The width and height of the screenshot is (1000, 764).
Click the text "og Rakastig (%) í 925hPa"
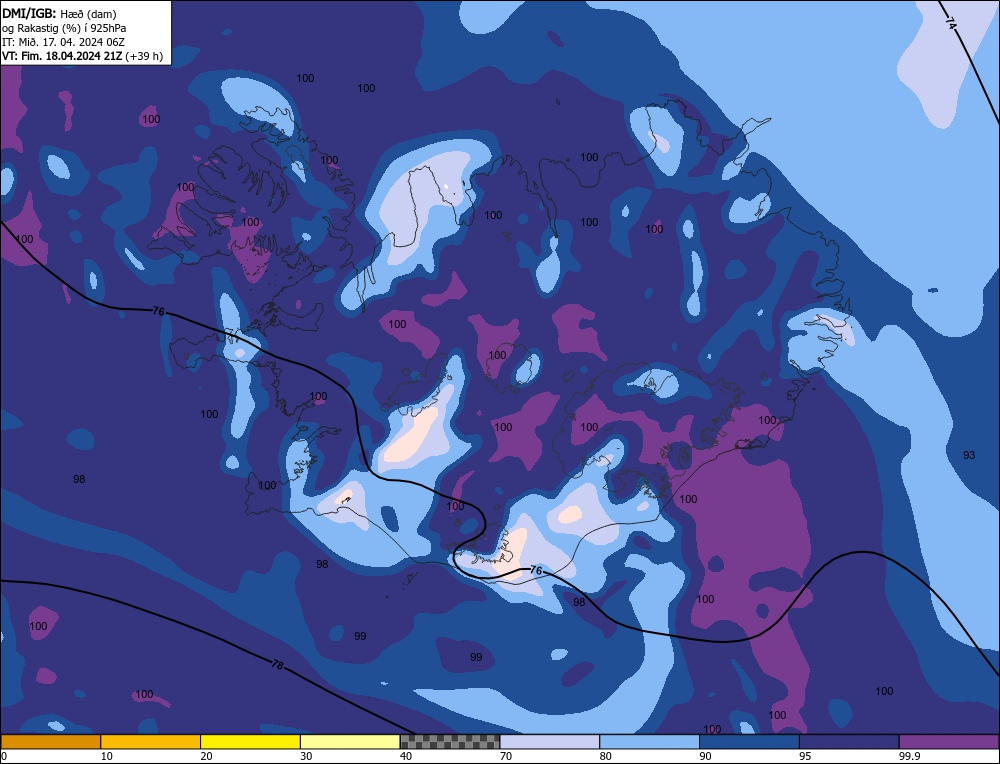pyautogui.click(x=64, y=28)
